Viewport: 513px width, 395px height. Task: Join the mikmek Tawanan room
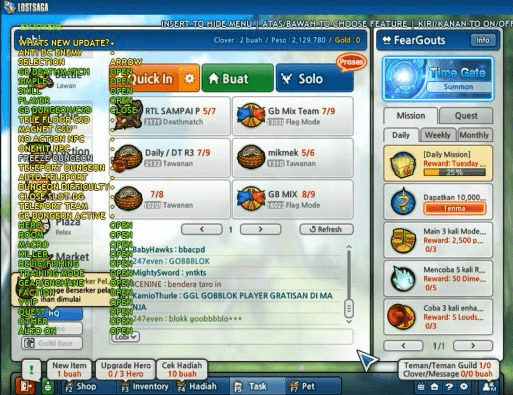[293, 157]
